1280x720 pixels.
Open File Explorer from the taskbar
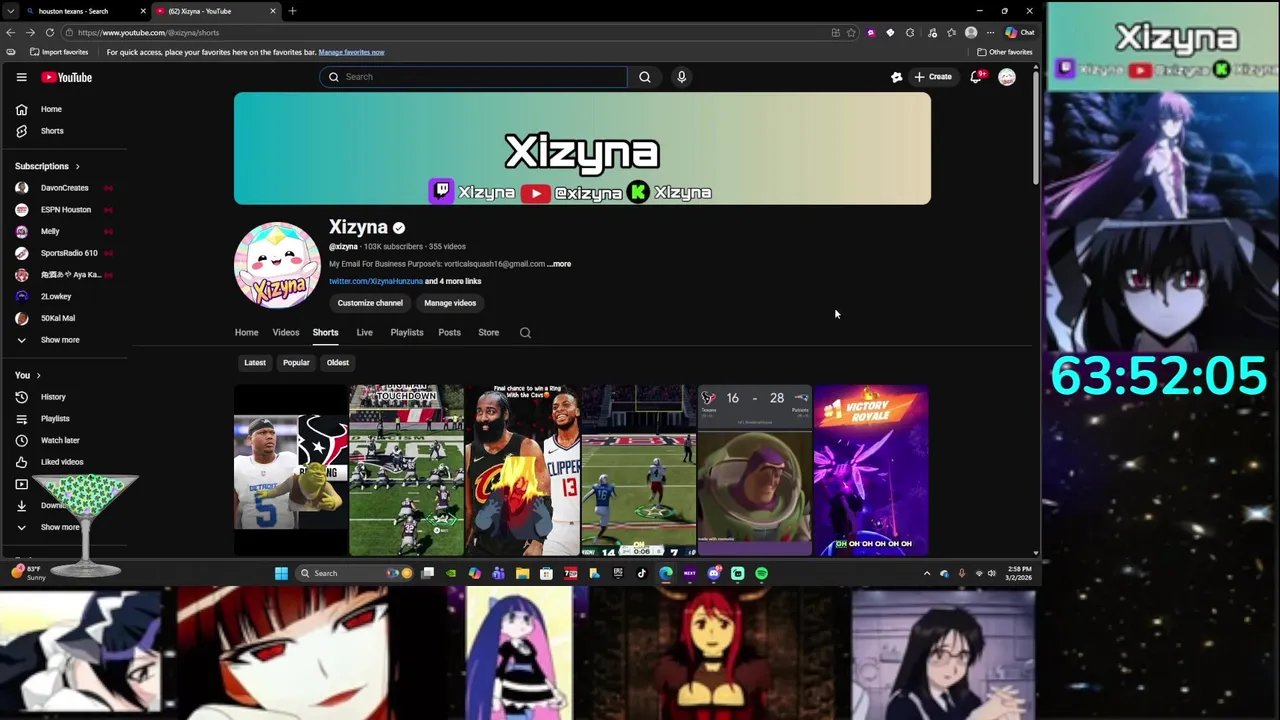coord(522,573)
